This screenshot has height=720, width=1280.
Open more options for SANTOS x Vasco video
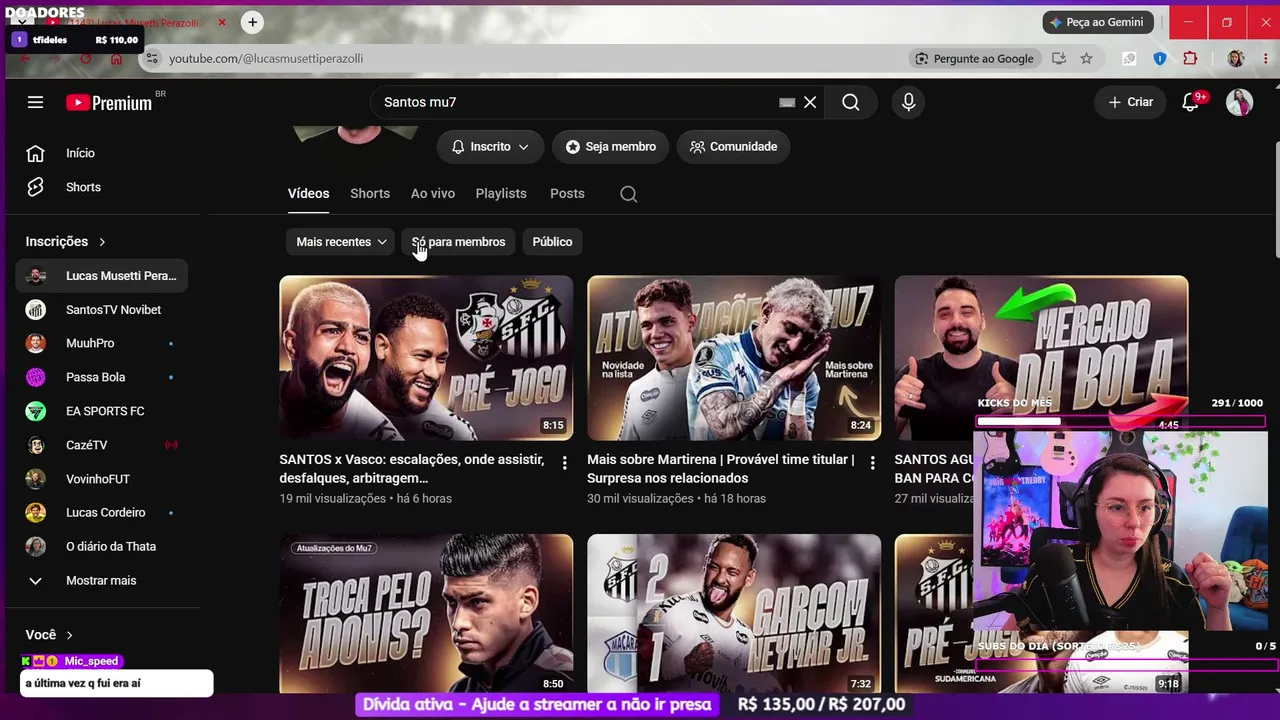point(565,463)
